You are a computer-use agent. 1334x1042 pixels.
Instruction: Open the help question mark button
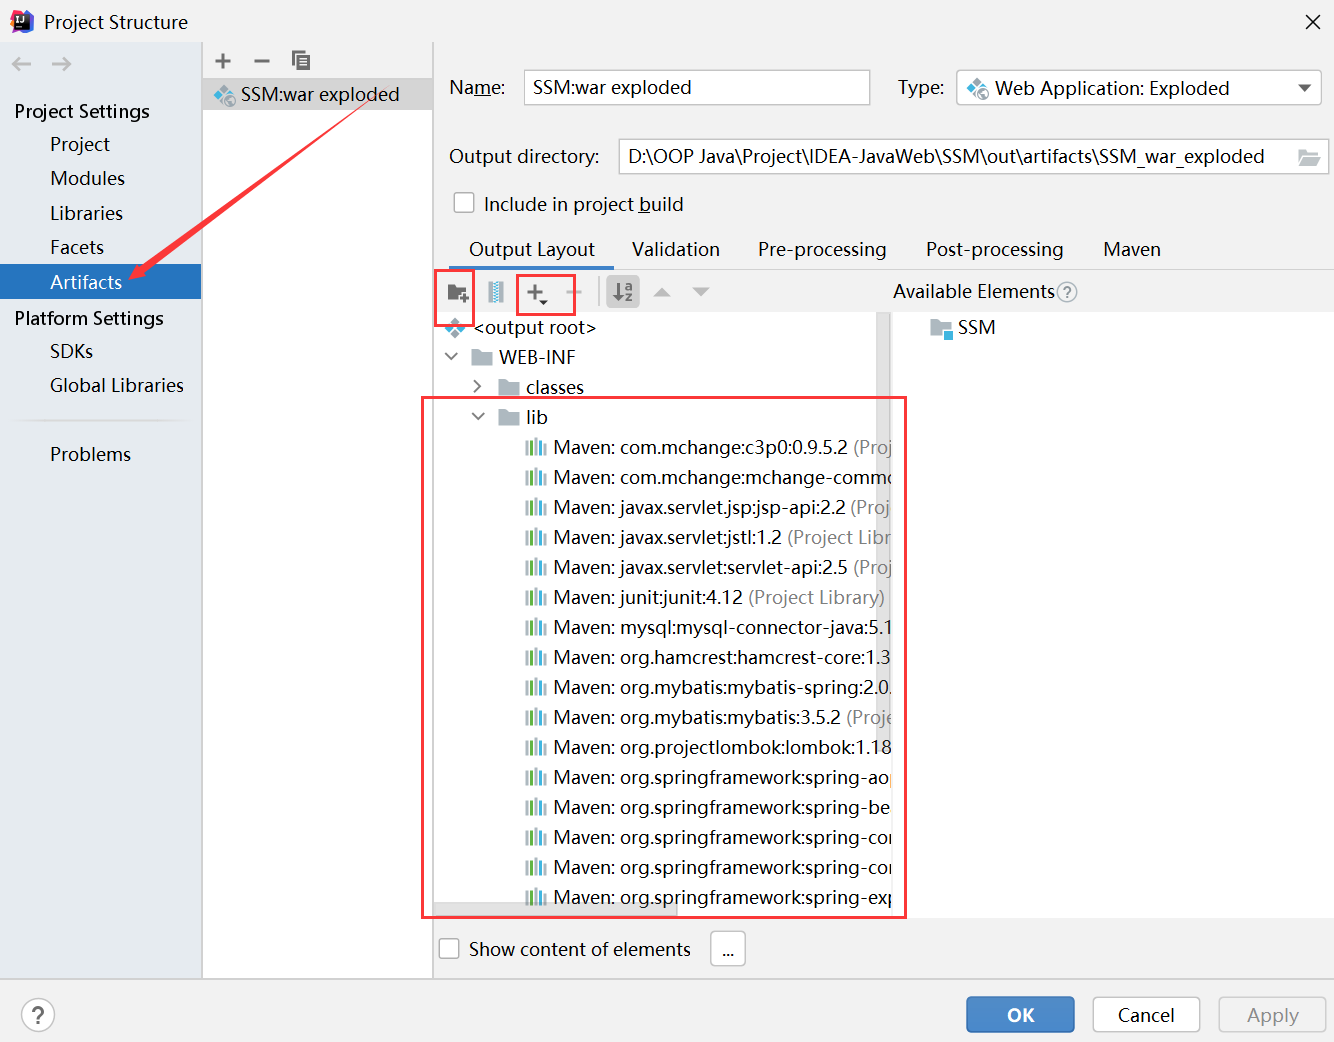[x=38, y=1015]
